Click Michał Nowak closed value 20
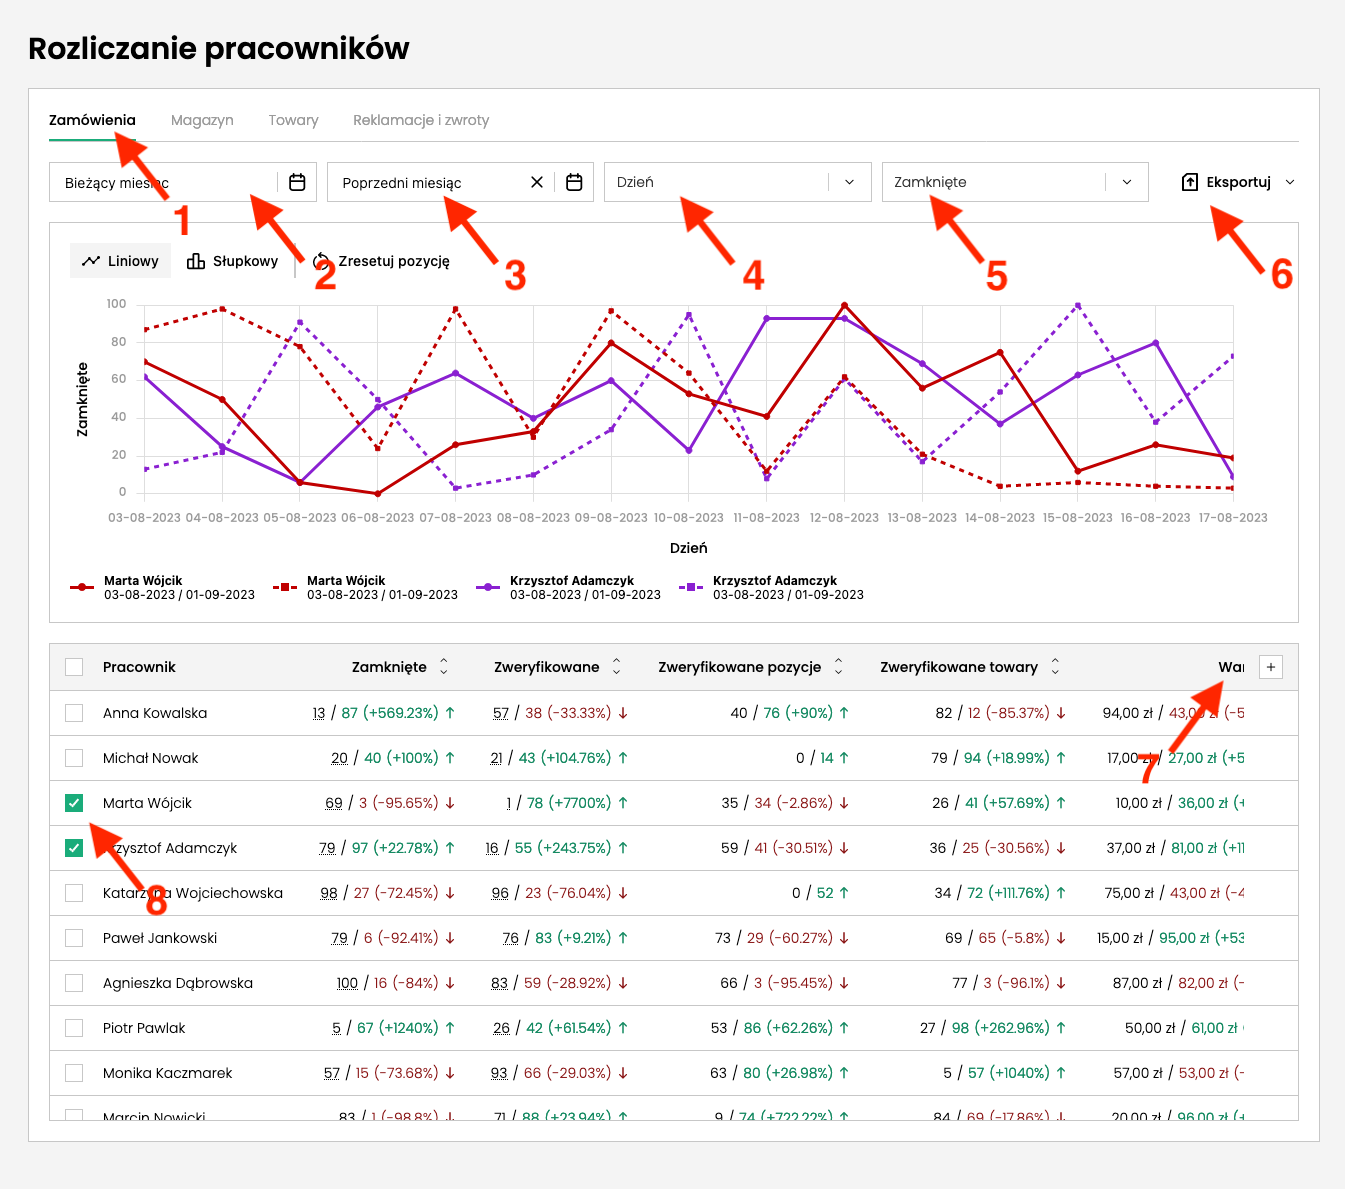Image resolution: width=1345 pixels, height=1189 pixels. (x=340, y=758)
